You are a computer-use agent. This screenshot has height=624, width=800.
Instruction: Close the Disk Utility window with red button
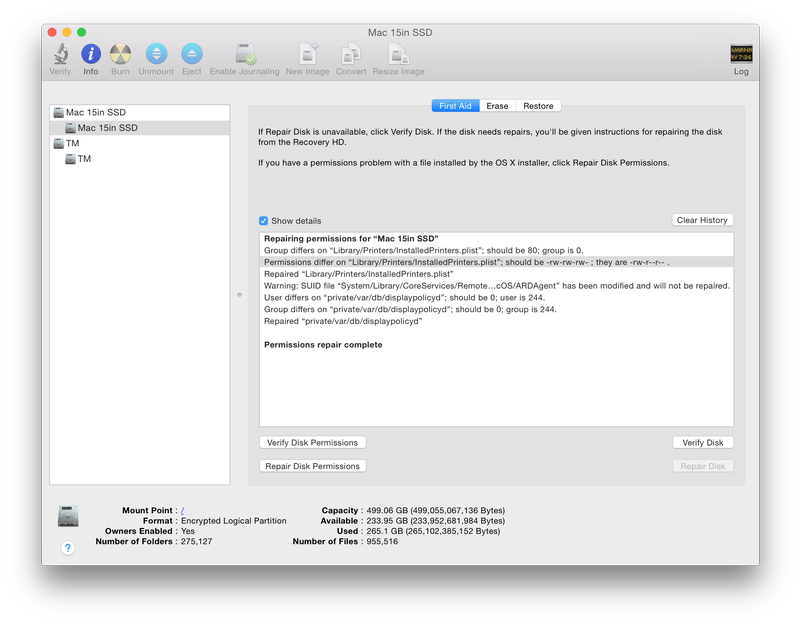(x=52, y=32)
